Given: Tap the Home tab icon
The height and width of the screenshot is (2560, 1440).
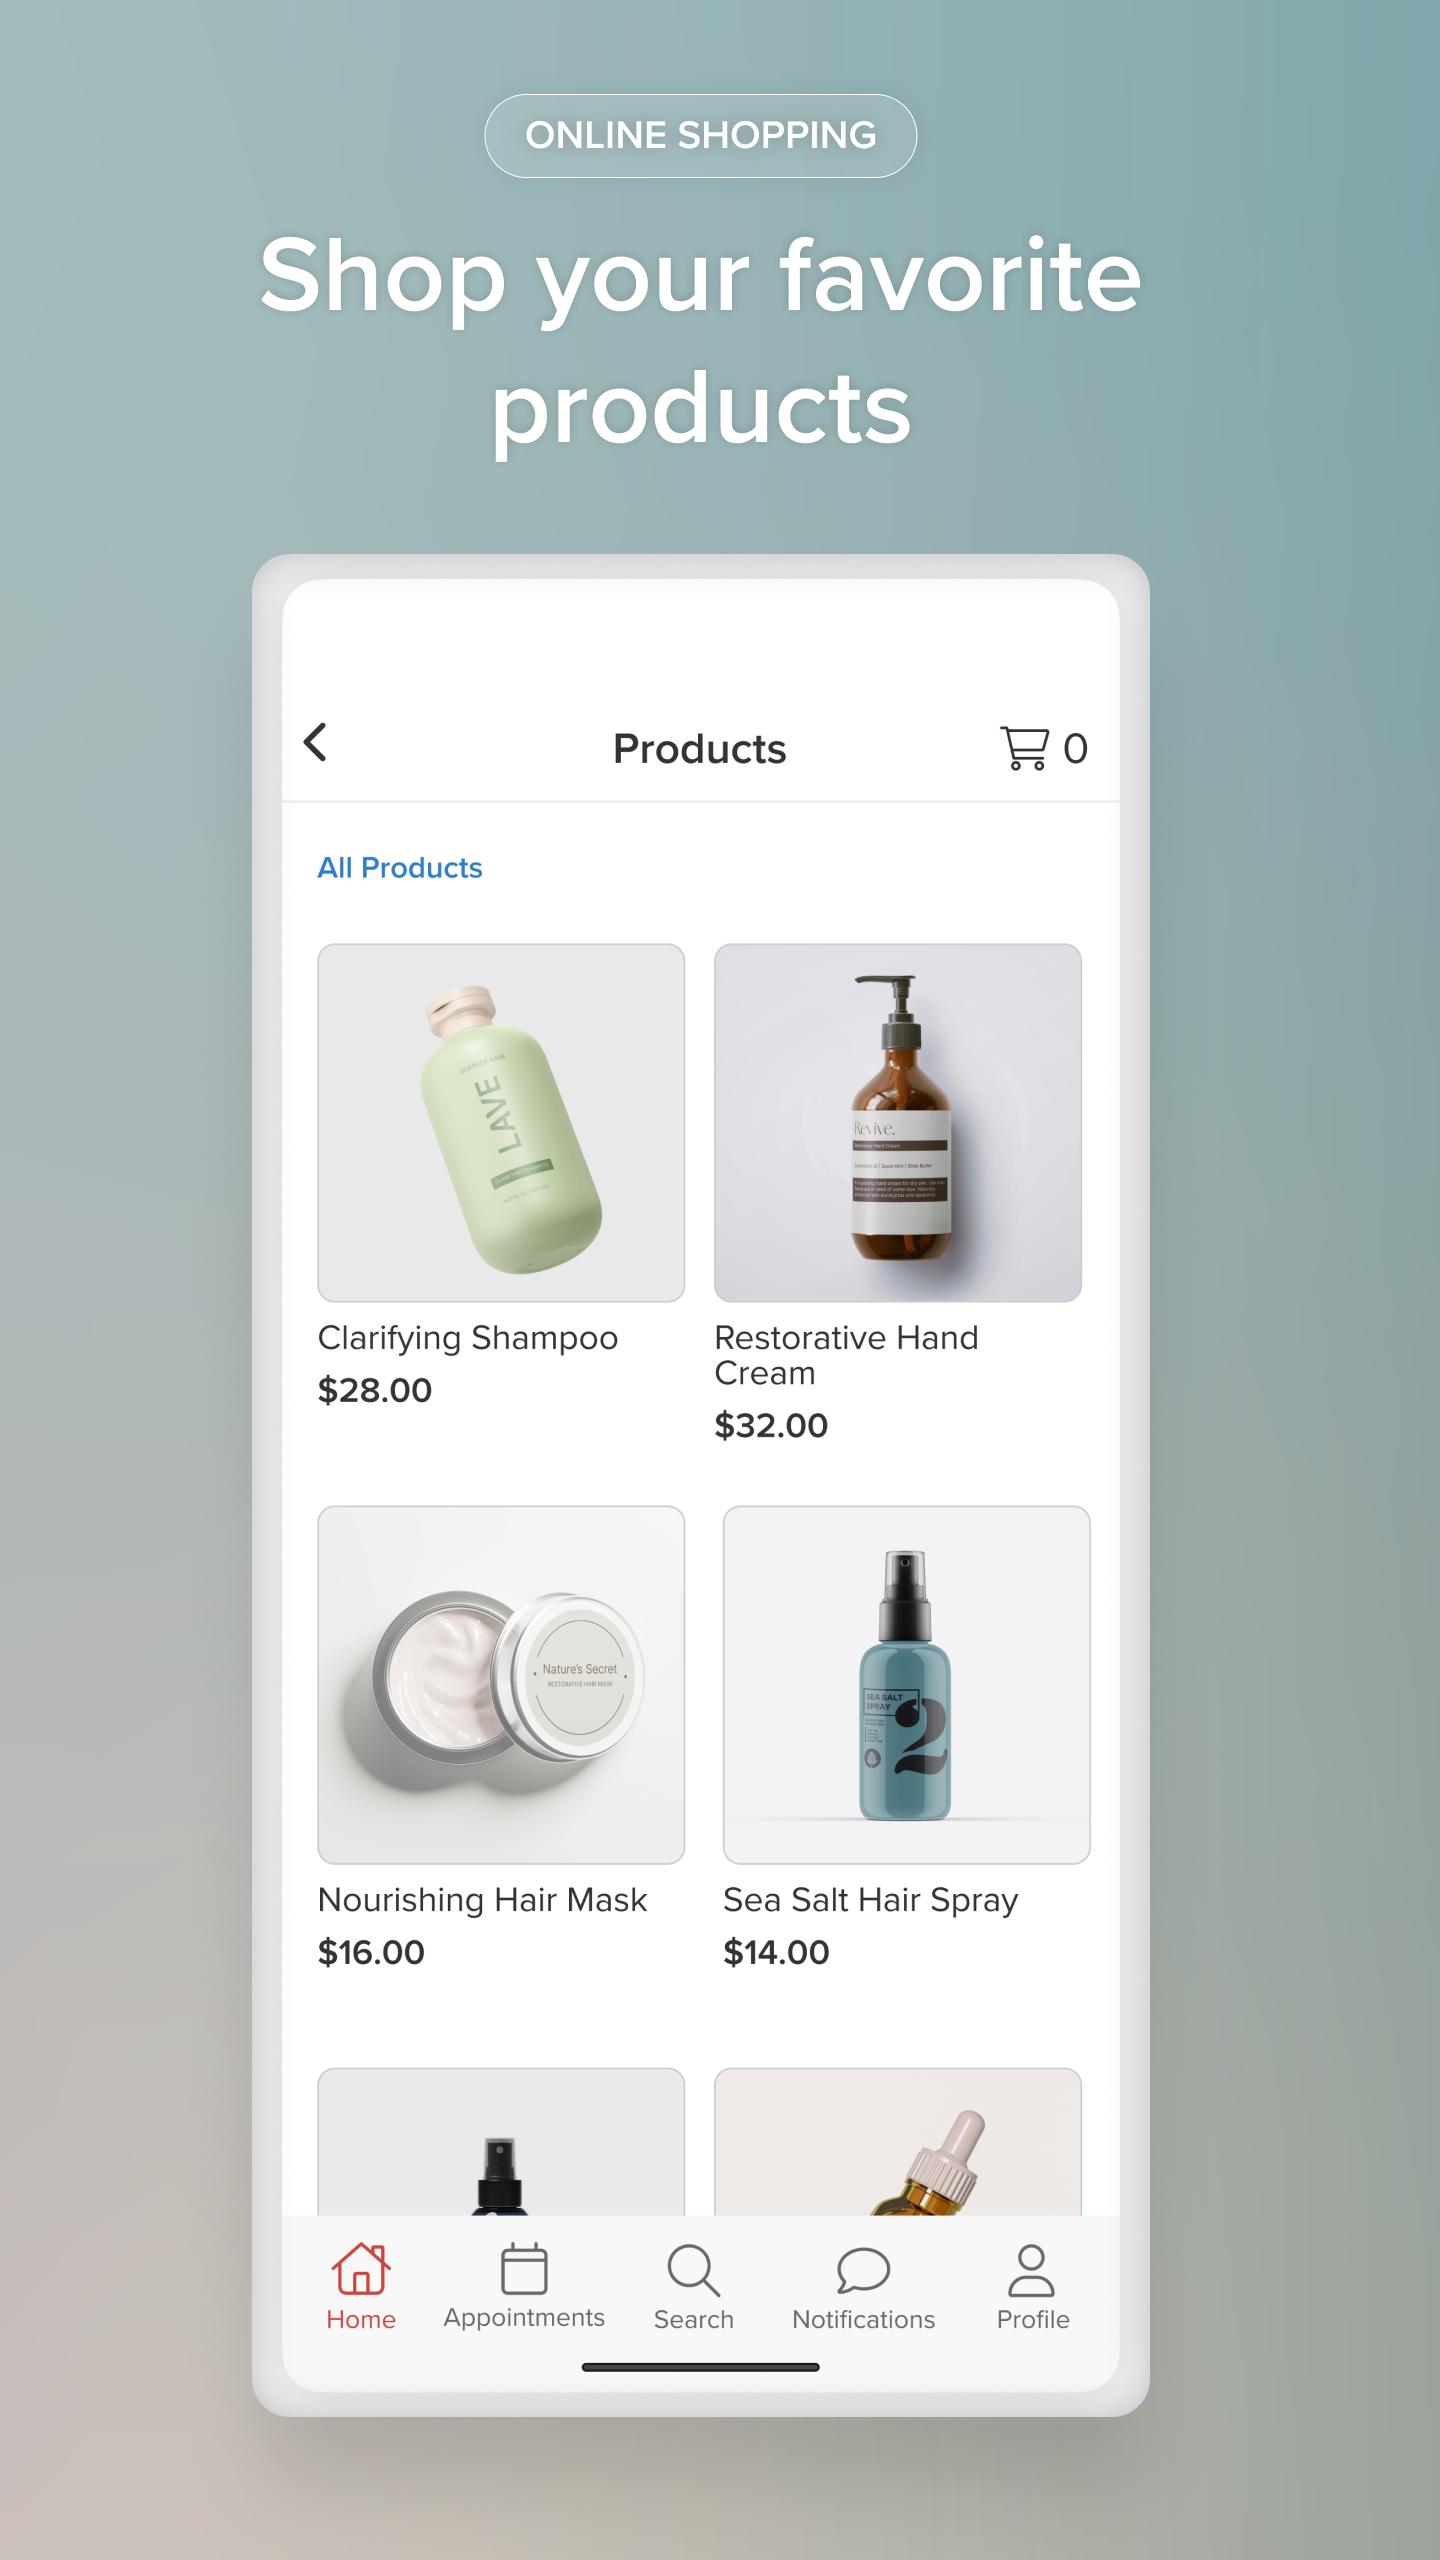Looking at the screenshot, I should 361,2268.
